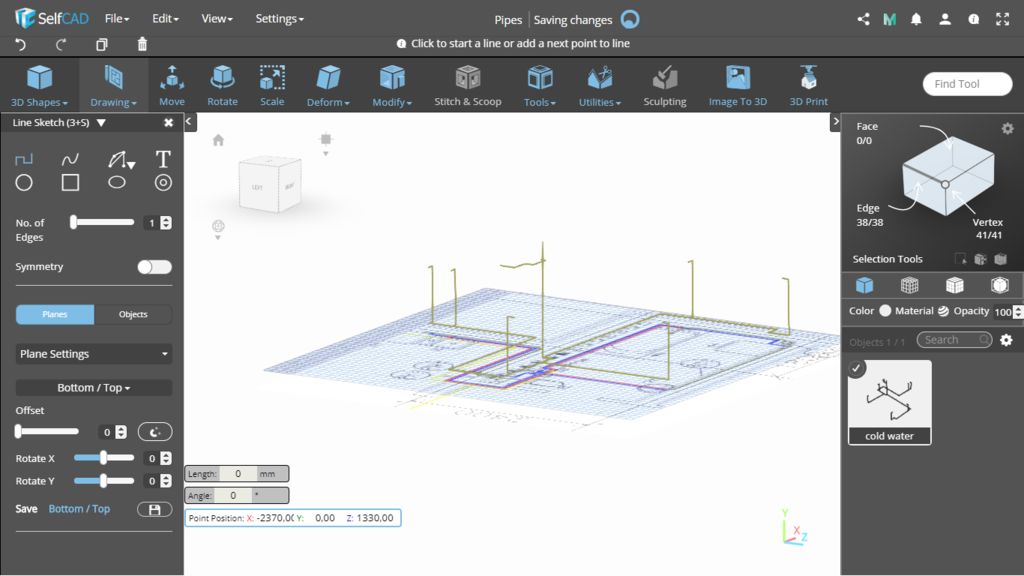Open the Settings menu

pos(279,19)
